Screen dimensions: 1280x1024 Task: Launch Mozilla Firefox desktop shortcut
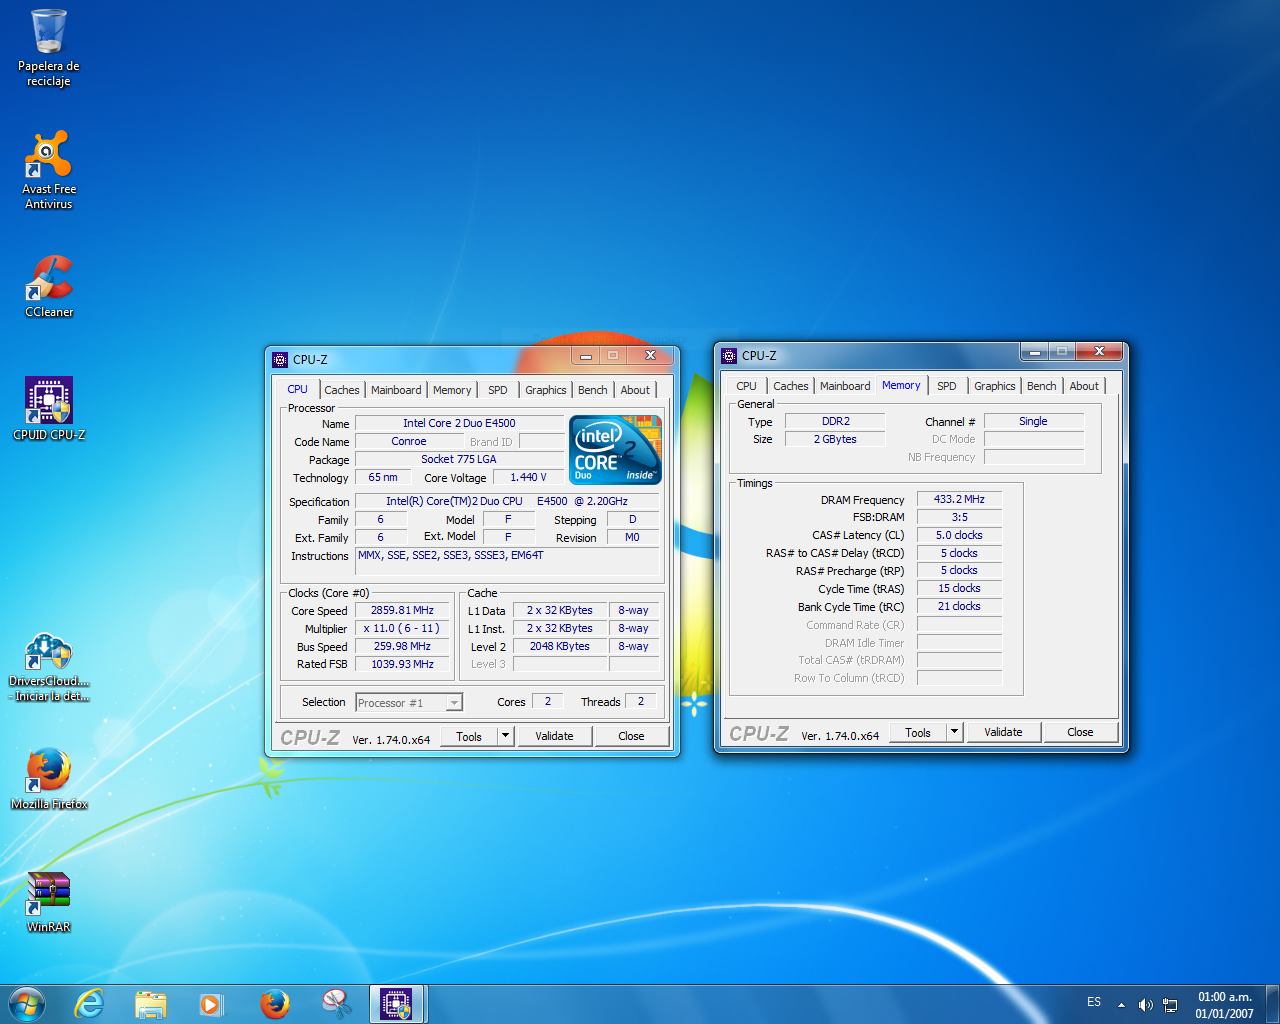(49, 778)
